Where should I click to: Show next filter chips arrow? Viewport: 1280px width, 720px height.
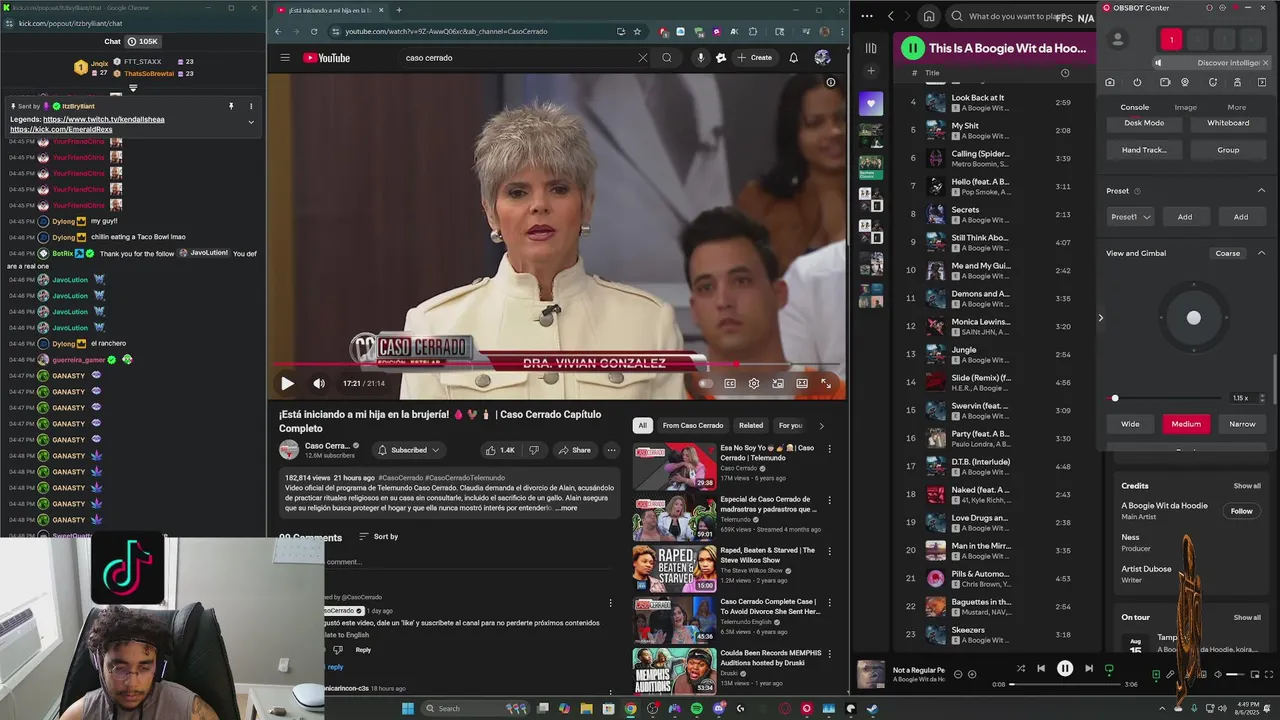click(x=822, y=425)
